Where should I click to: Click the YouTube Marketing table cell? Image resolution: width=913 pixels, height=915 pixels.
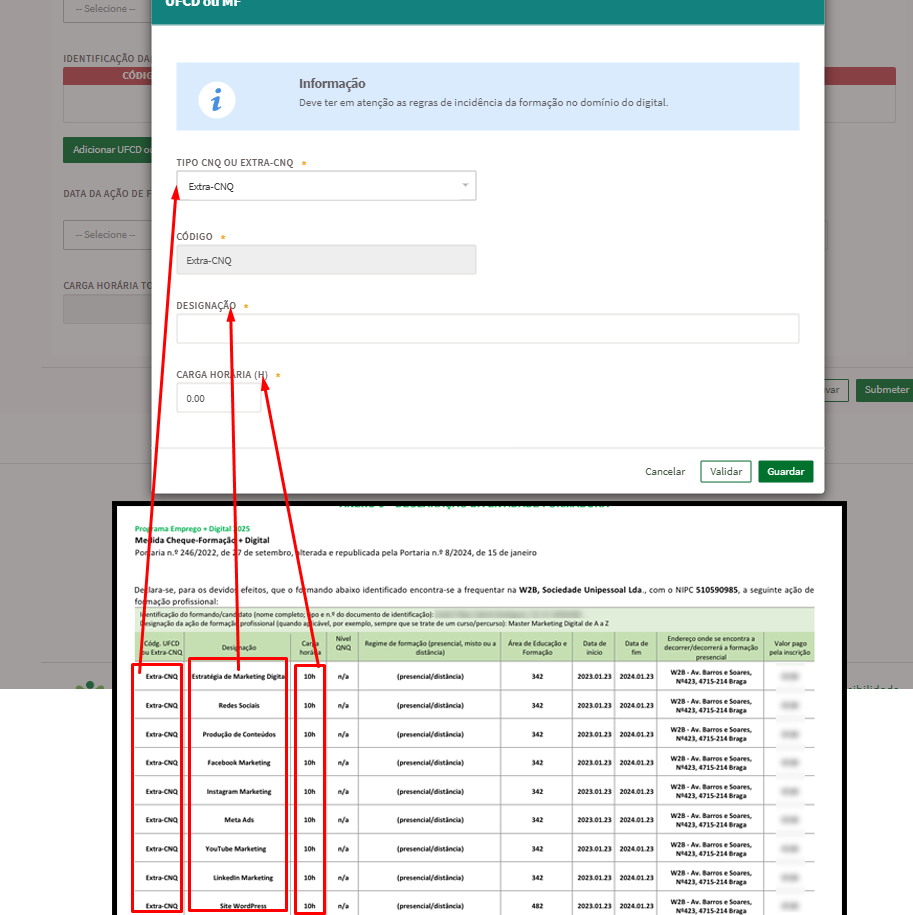(237, 848)
